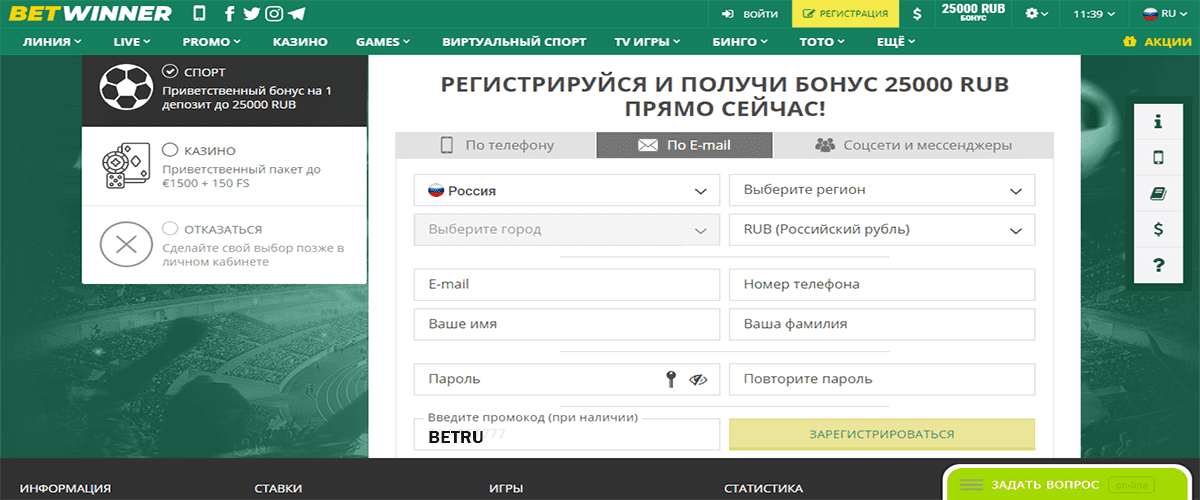Switch to the По телефону tab
The image size is (1200, 500).
click(496, 145)
